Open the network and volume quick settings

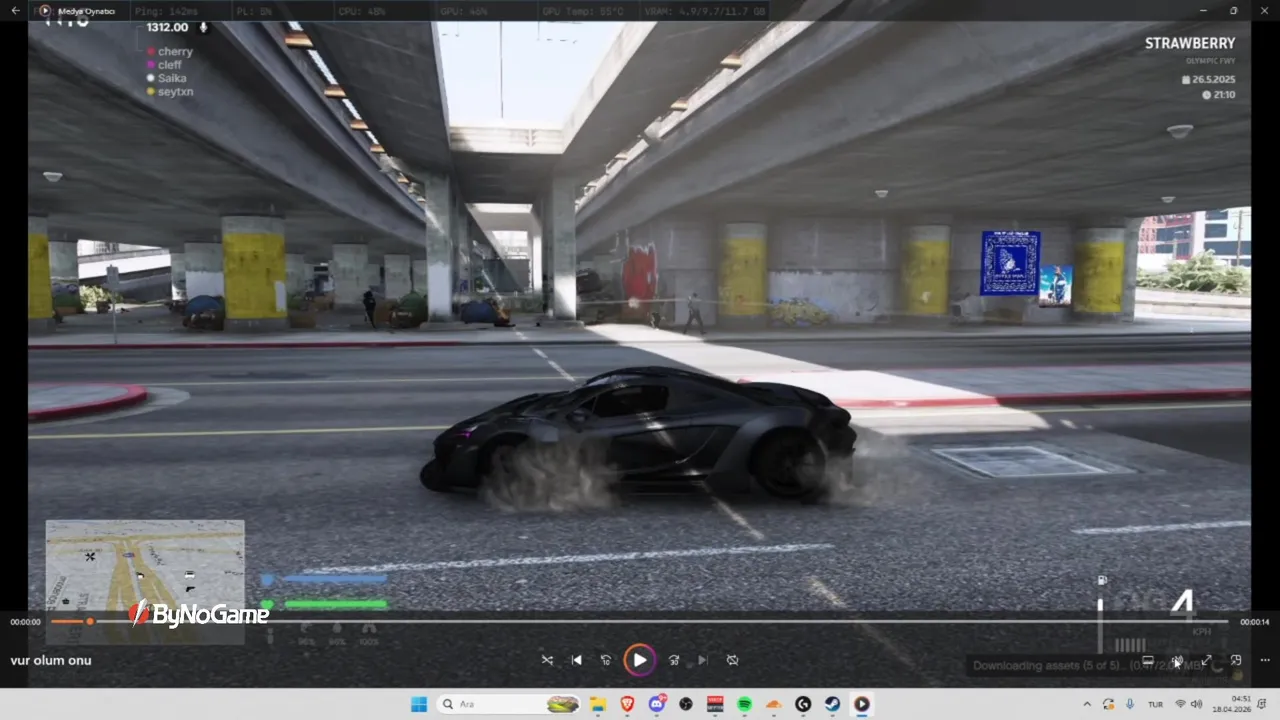(x=1189, y=704)
